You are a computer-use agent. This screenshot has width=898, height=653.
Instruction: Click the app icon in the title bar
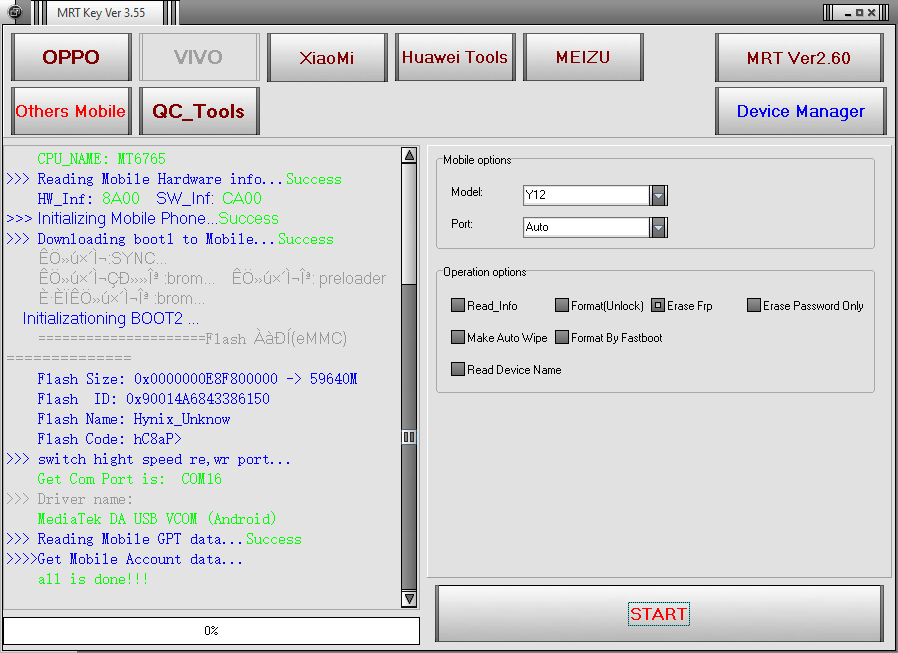[15, 11]
